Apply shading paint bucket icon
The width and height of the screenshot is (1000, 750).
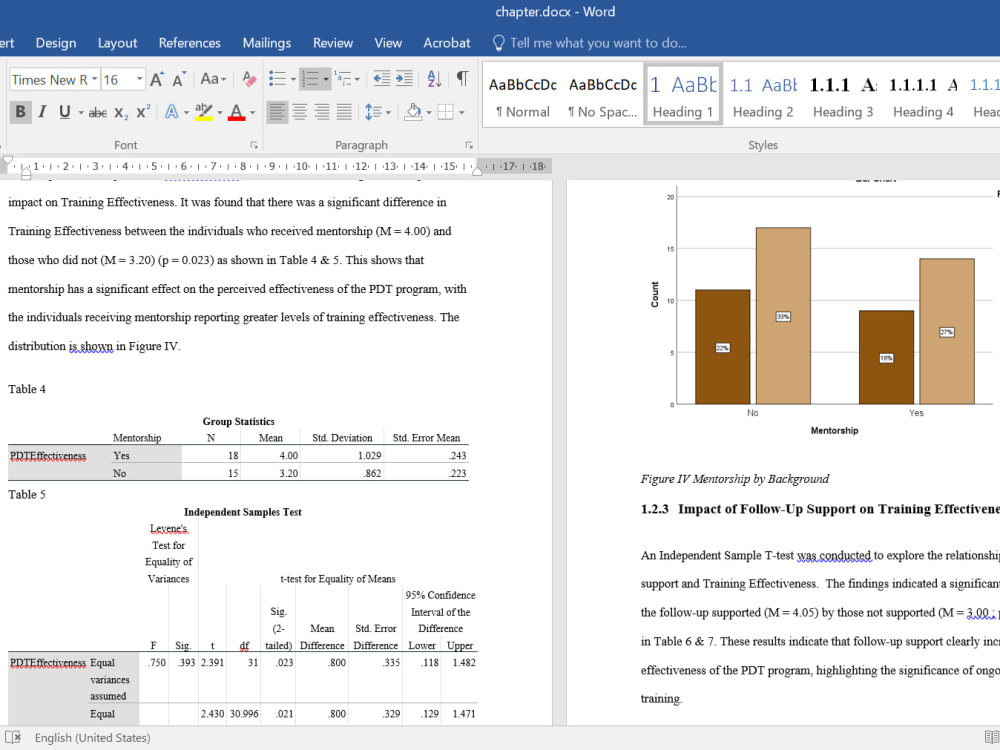[413, 112]
